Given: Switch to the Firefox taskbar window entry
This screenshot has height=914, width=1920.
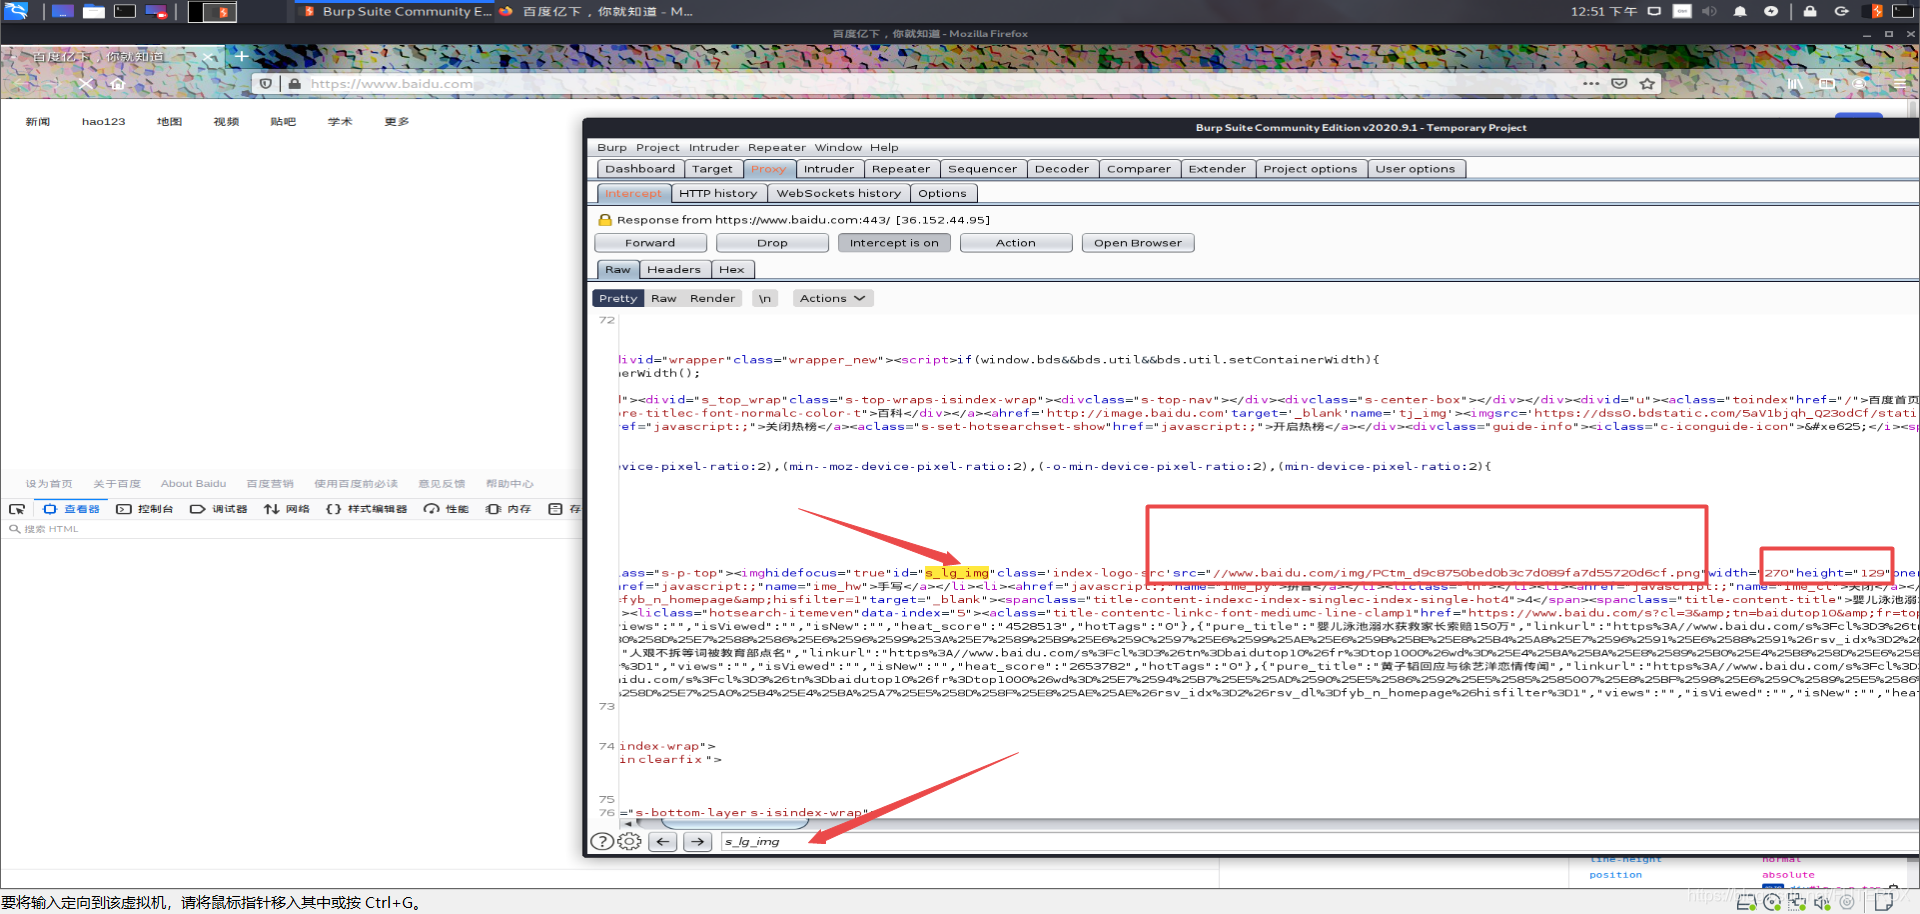Looking at the screenshot, I should tap(596, 11).
